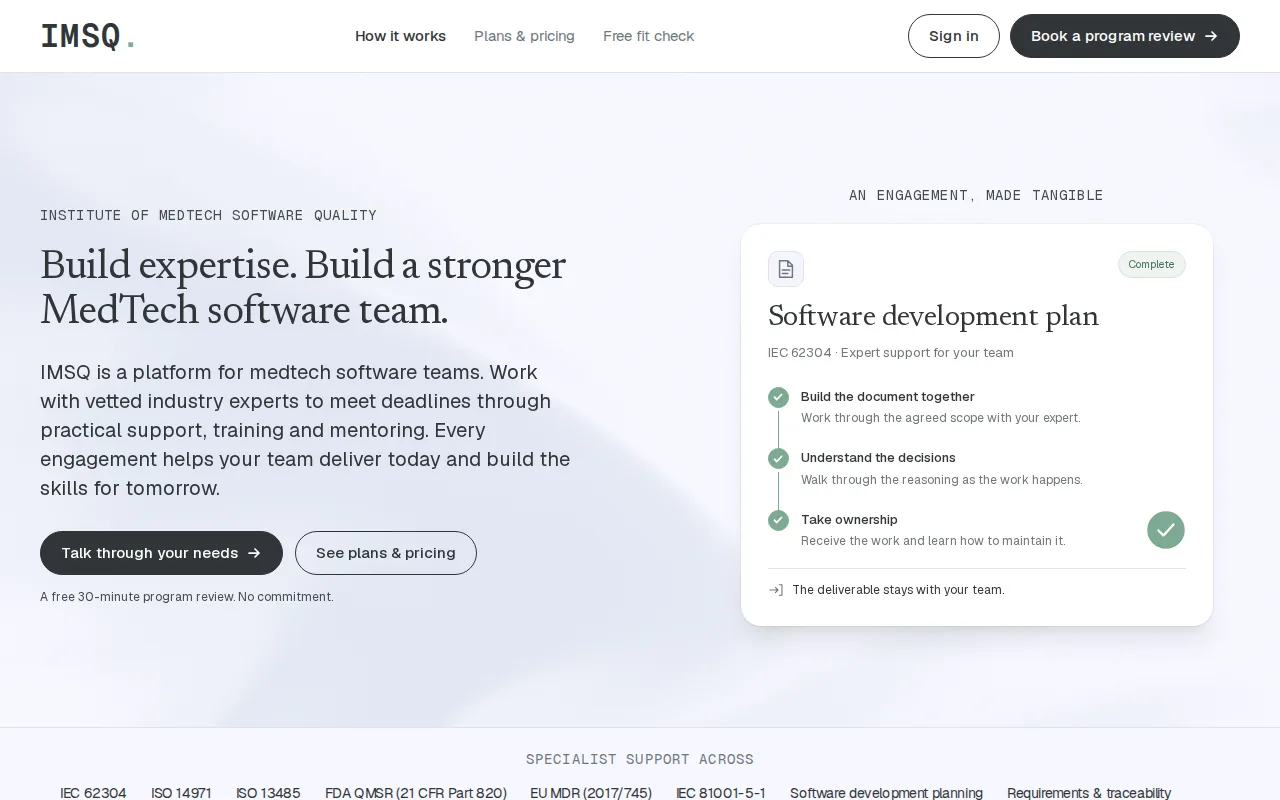The width and height of the screenshot is (1280, 800).
Task: Click the IEC 81001-5-1 item
Action: pos(721,793)
